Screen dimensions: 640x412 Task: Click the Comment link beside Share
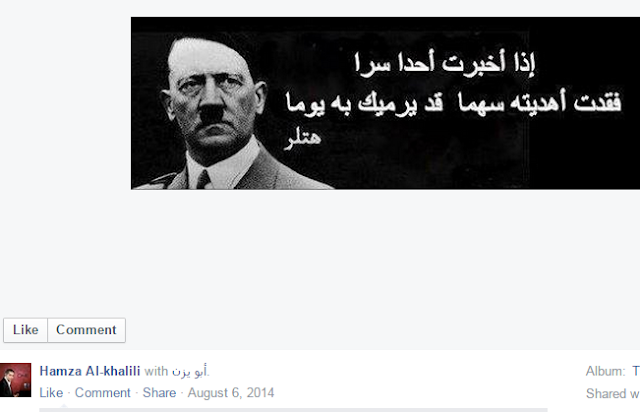[102, 393]
